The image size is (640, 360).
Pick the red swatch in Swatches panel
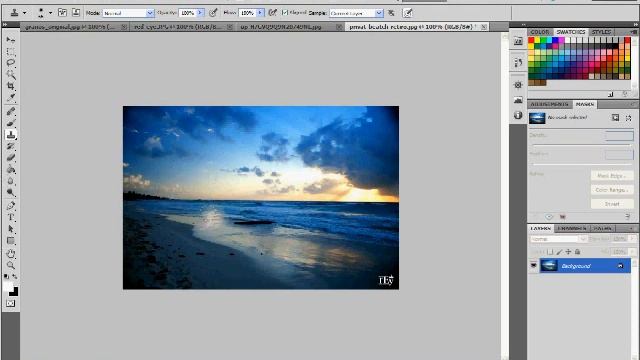coord(531,40)
